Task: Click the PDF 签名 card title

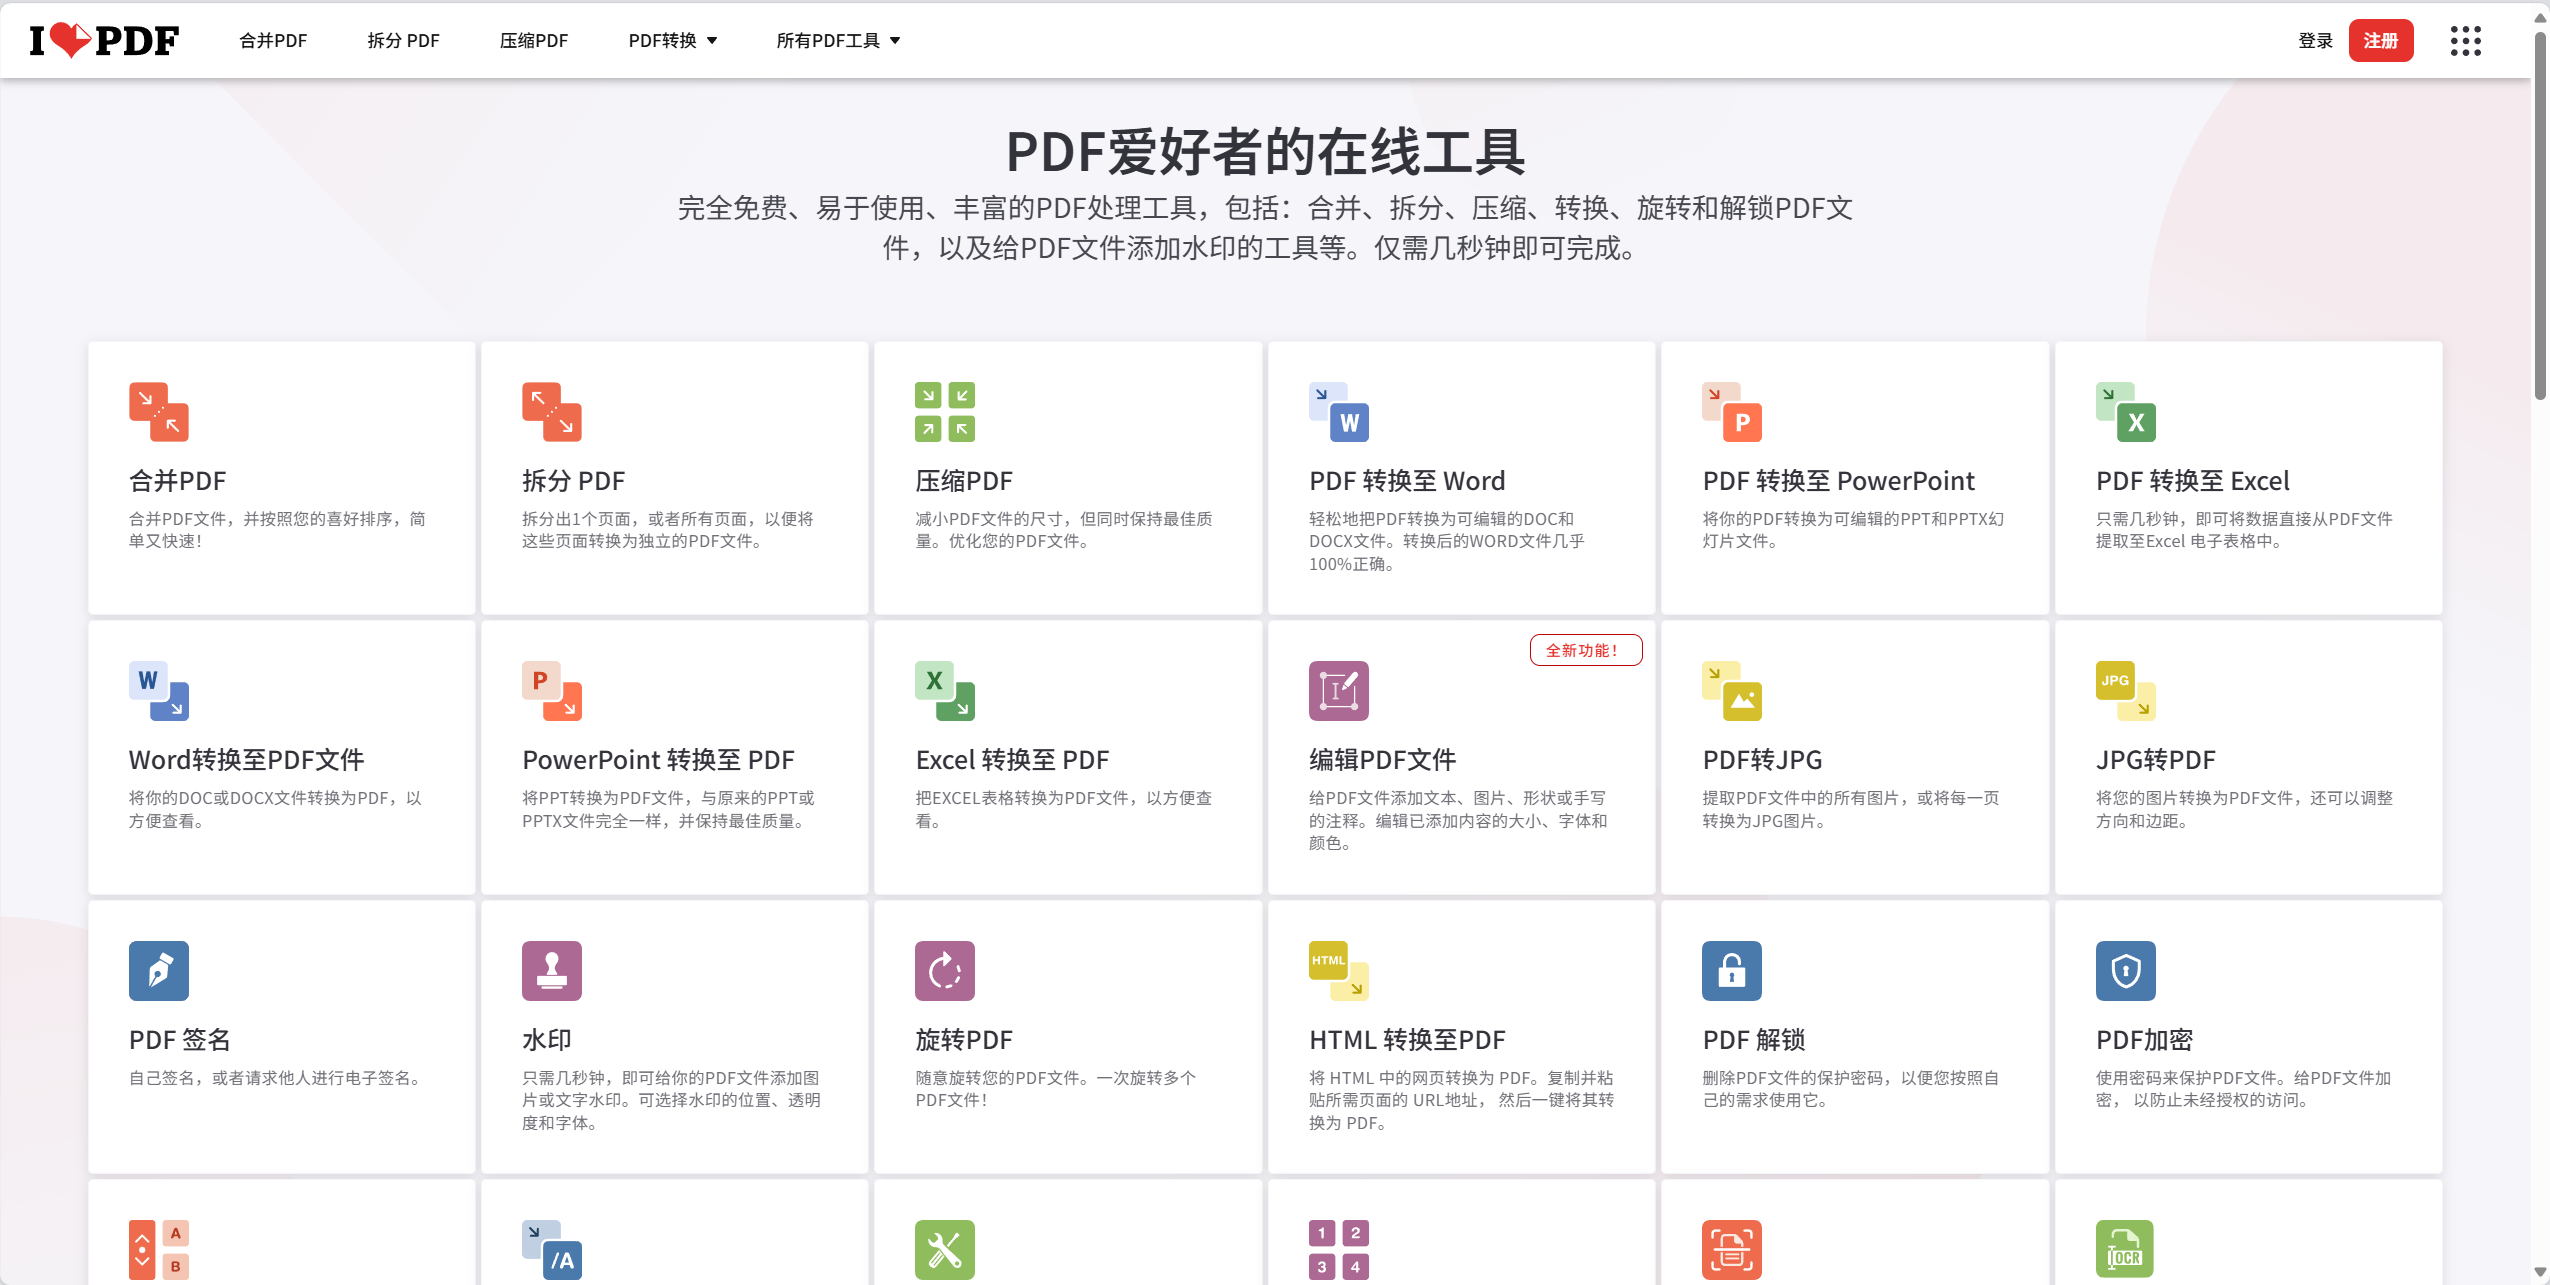Action: tap(180, 1040)
